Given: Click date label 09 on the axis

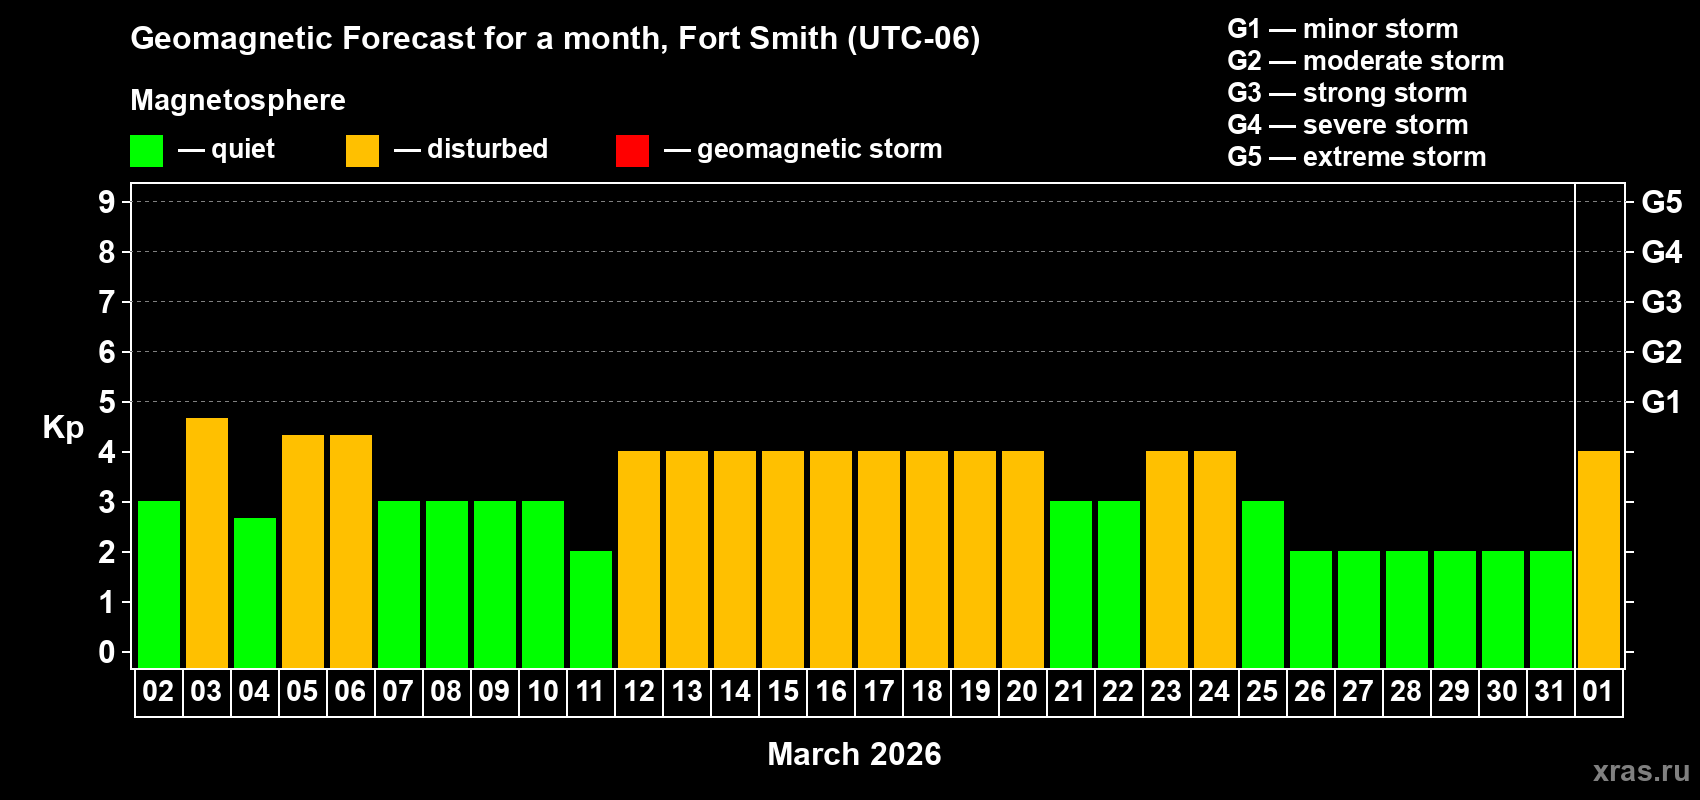Looking at the screenshot, I should point(494,691).
